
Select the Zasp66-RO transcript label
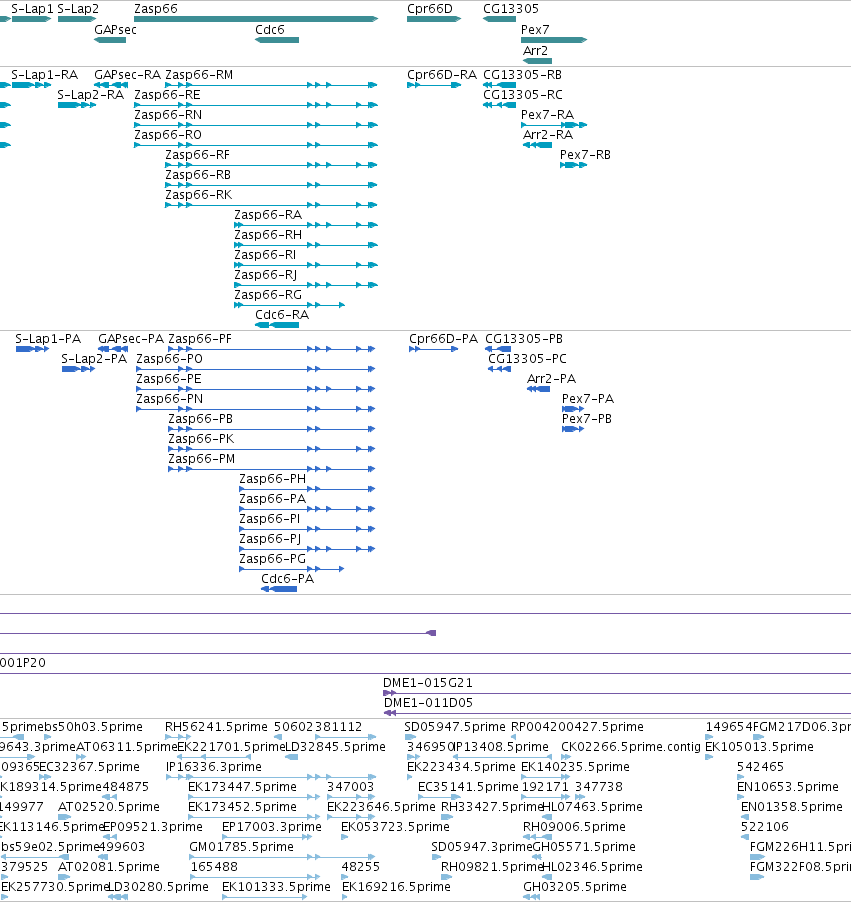168,135
